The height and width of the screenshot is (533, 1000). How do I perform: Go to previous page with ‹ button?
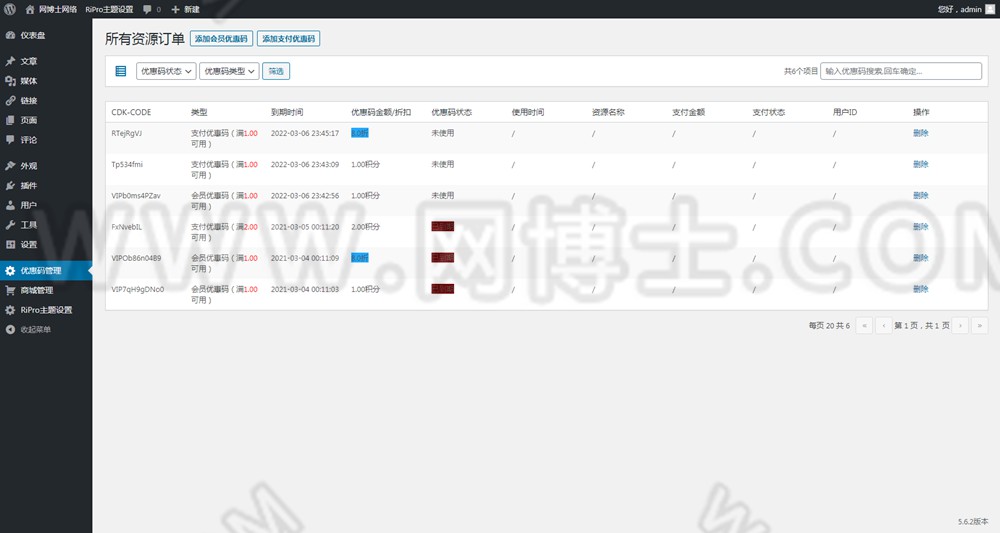883,326
